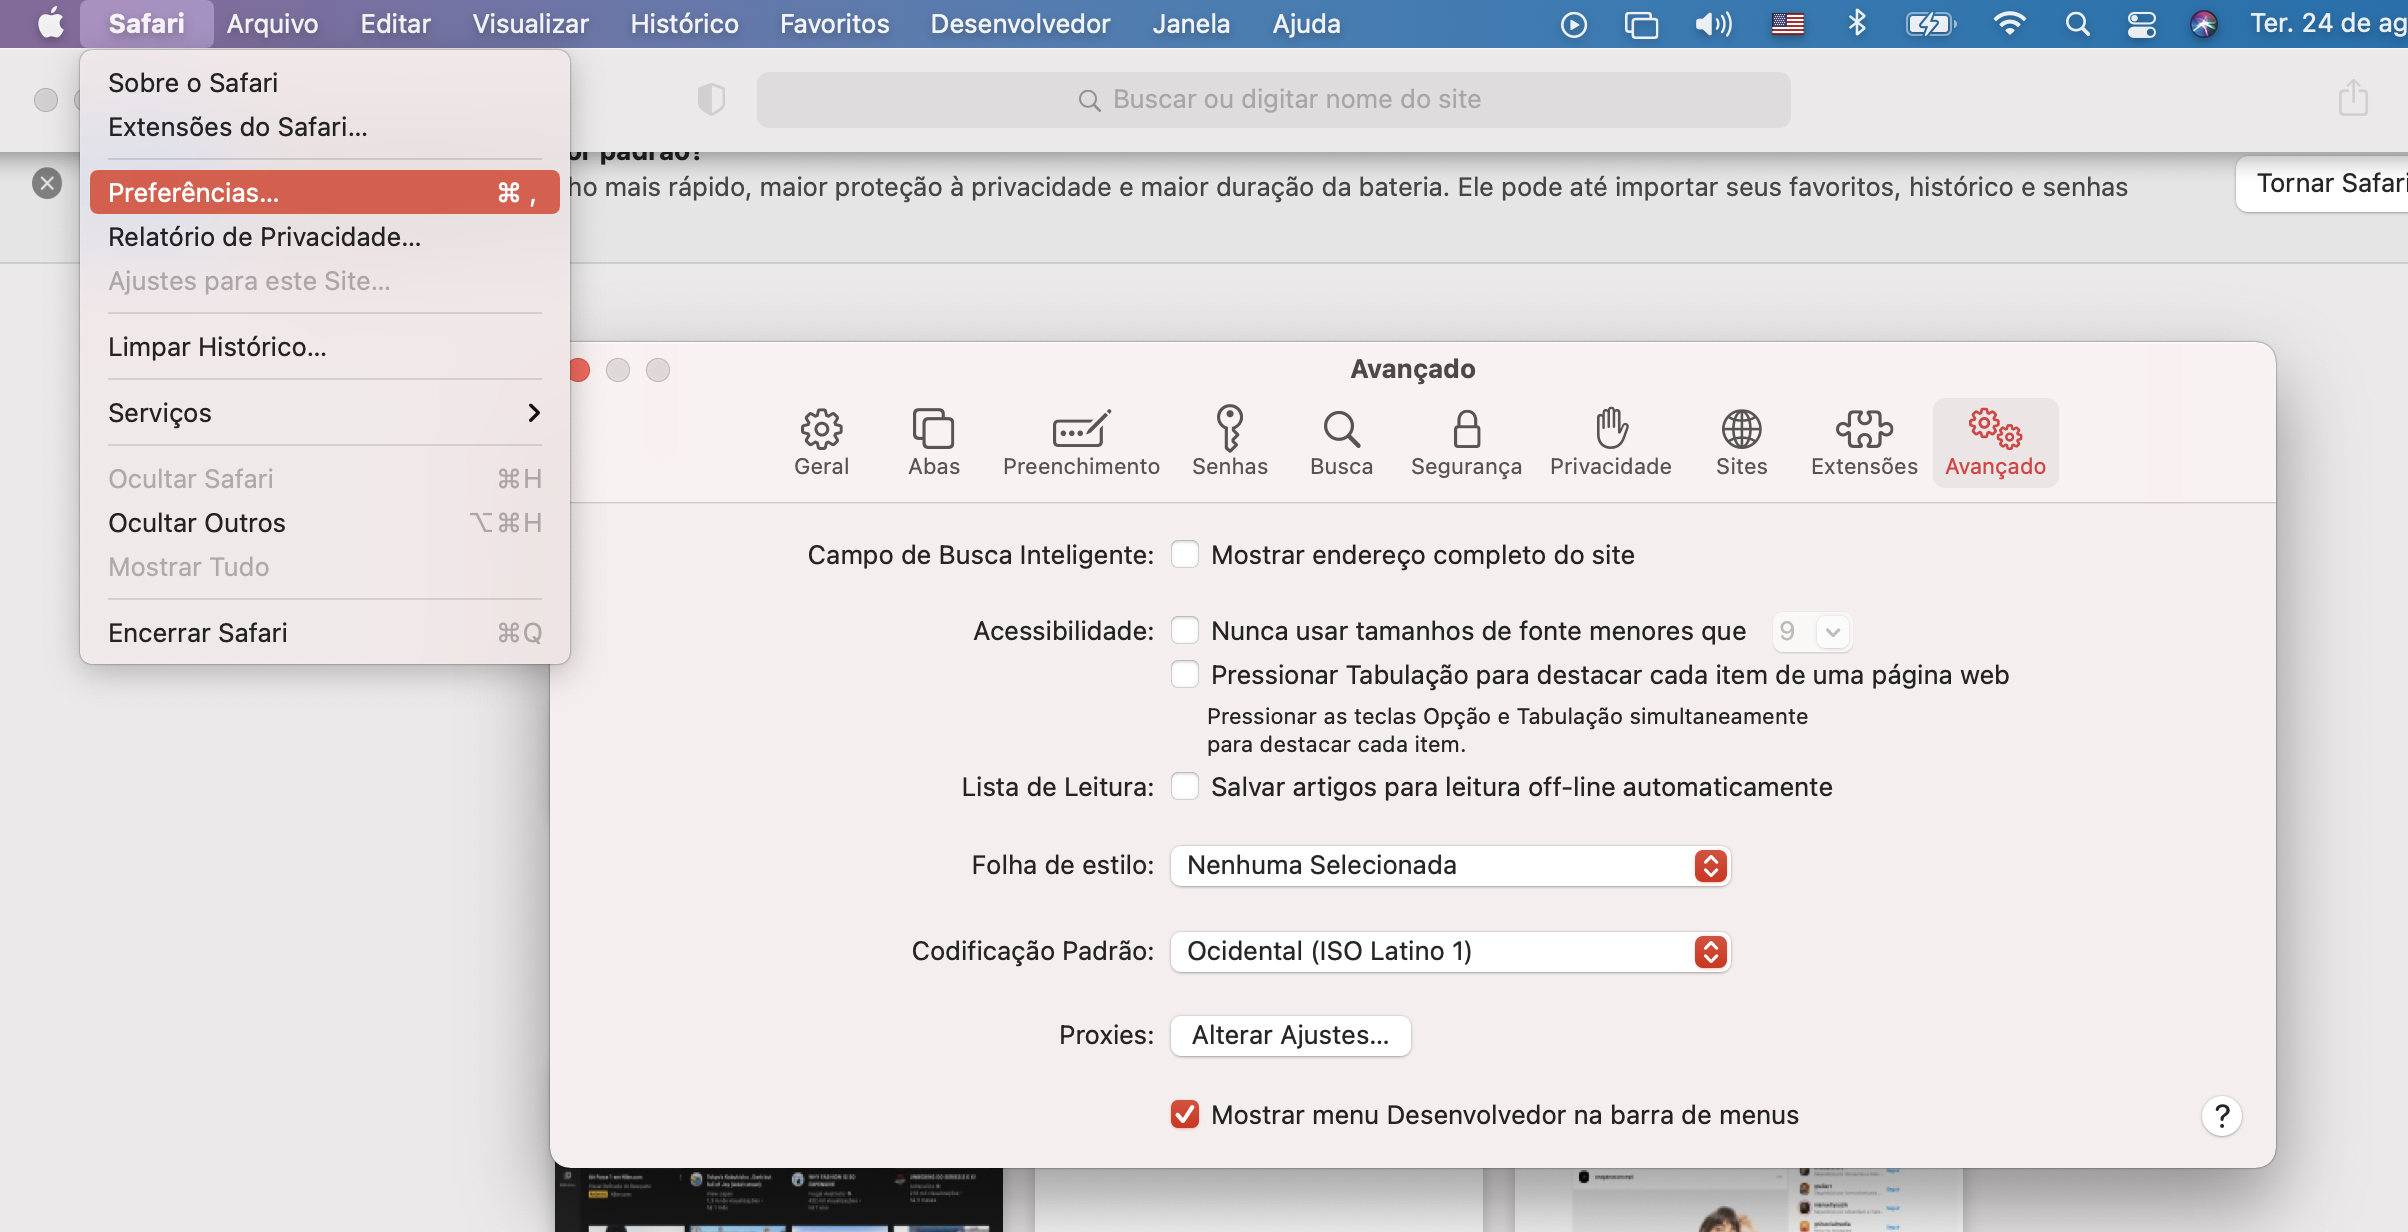Open the Editar menu

[x=395, y=23]
